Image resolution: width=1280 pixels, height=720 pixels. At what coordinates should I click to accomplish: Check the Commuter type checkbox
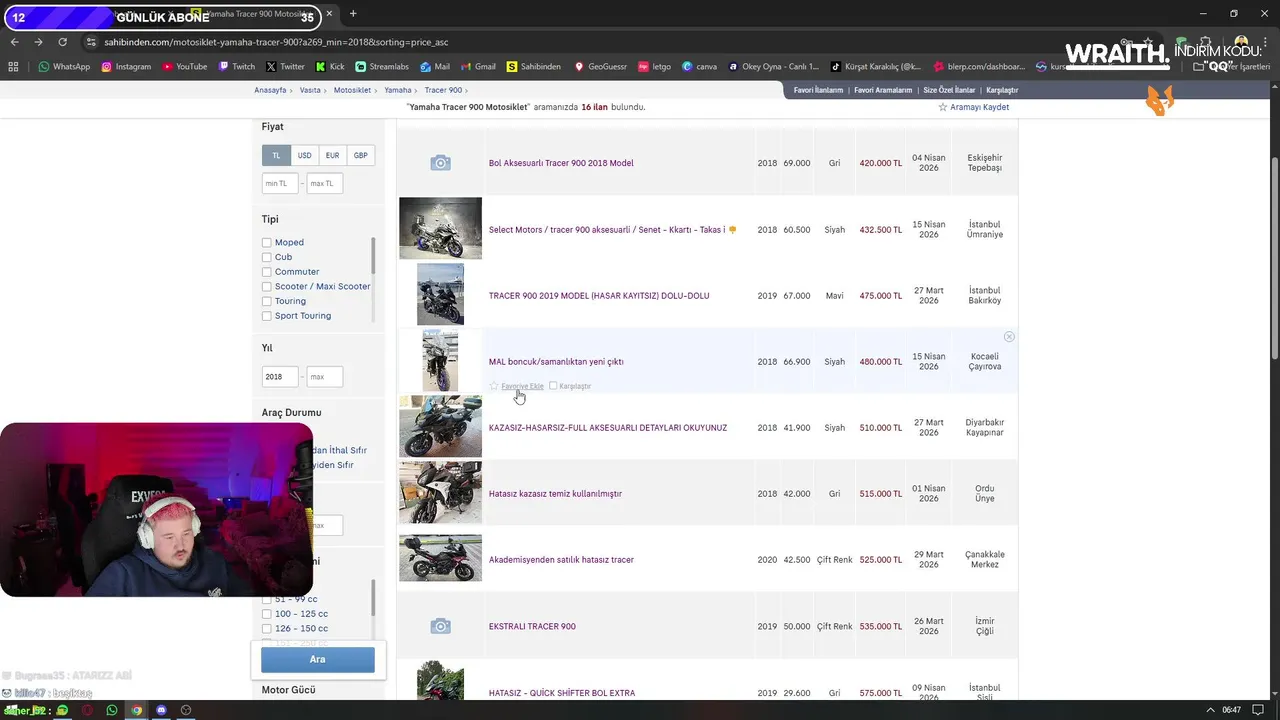pos(267,272)
